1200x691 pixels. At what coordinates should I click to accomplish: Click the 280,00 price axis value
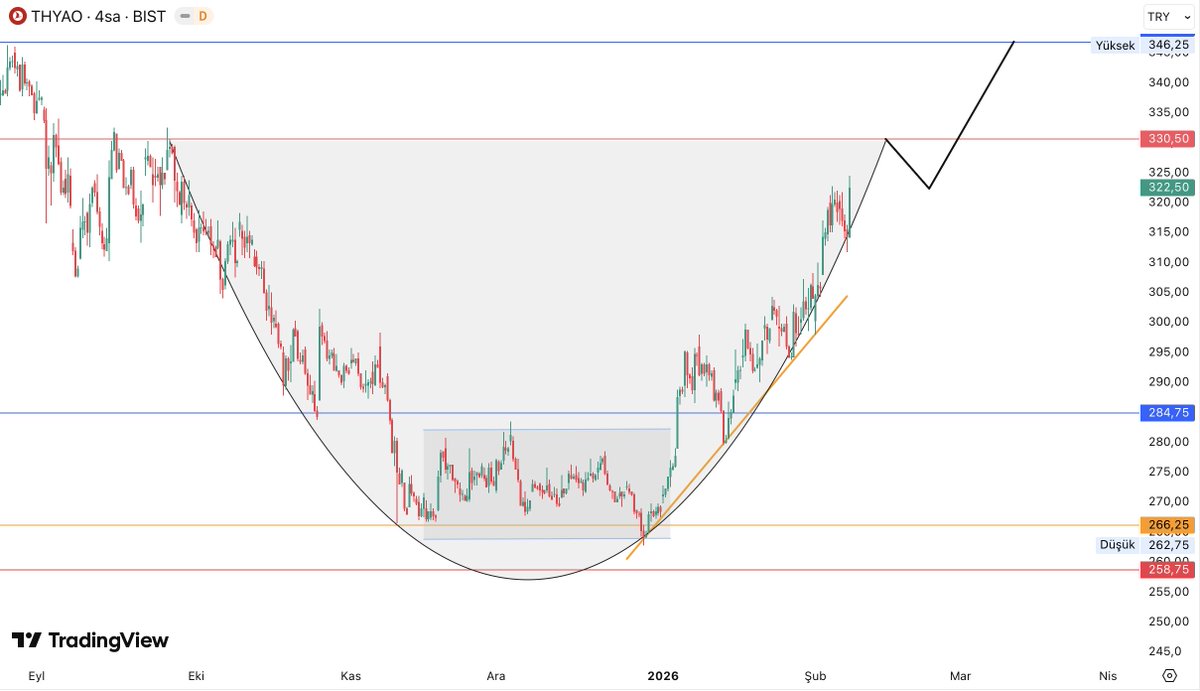coord(1168,442)
